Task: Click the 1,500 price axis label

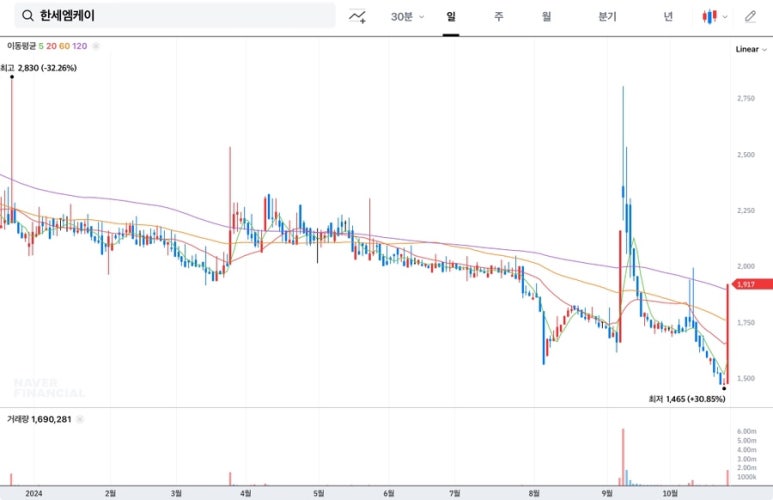Action: pyautogui.click(x=746, y=378)
